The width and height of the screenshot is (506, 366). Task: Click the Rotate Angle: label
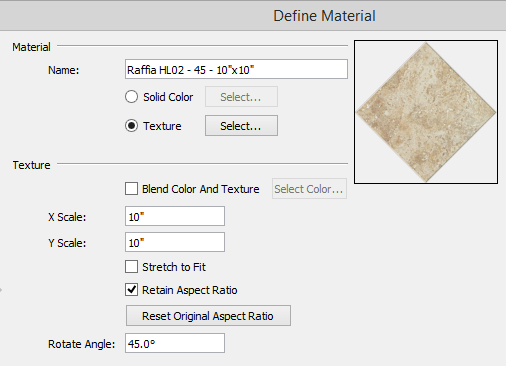coord(81,344)
